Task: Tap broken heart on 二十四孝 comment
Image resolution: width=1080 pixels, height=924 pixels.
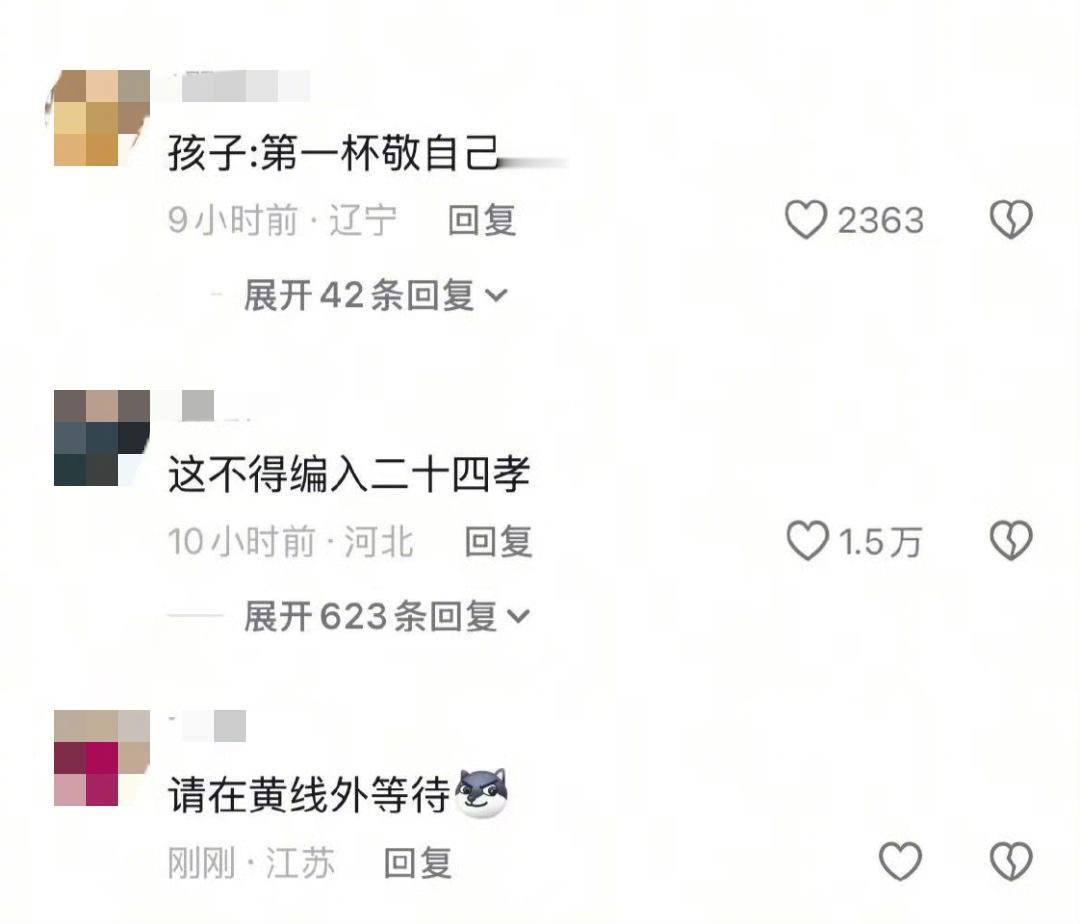Action: coord(1011,540)
